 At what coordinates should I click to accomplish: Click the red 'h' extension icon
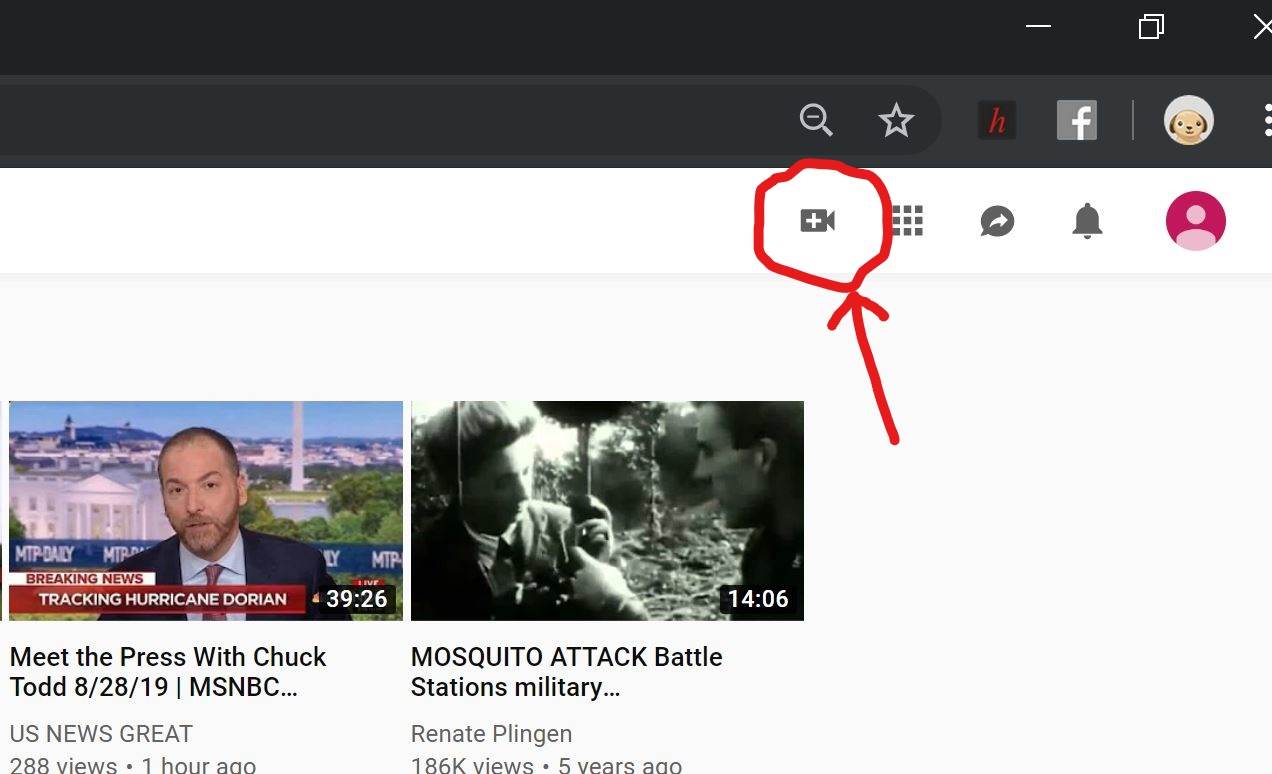(996, 119)
